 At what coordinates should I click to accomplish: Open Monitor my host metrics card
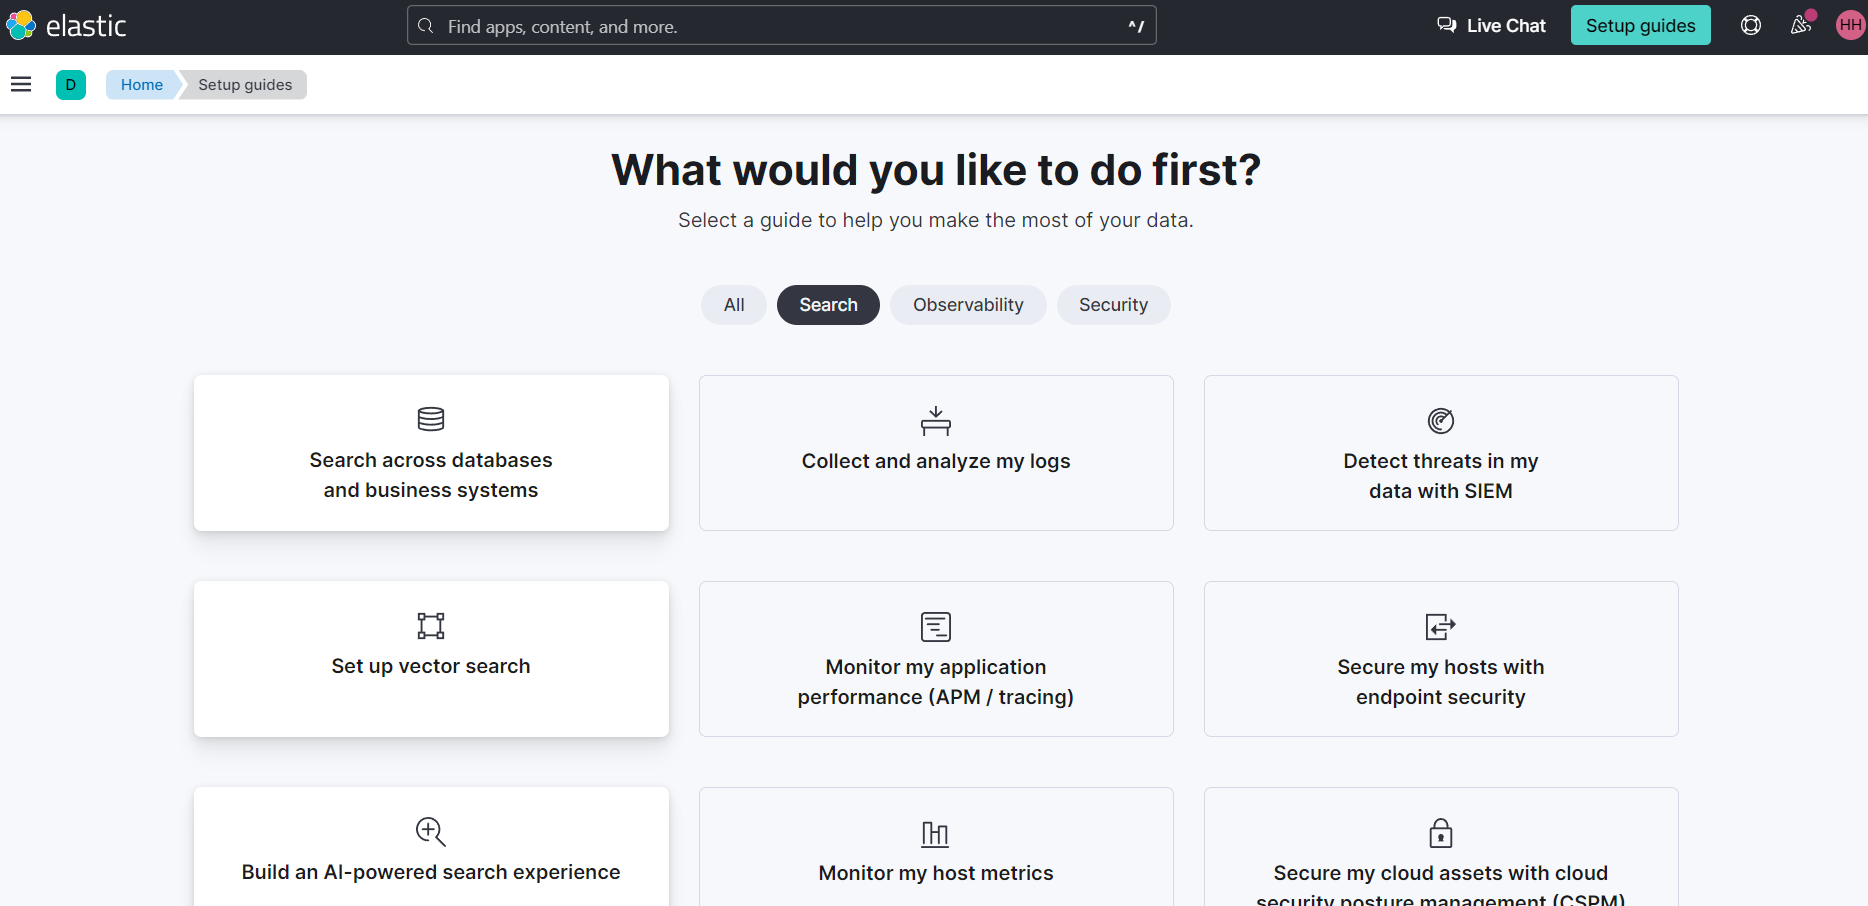pos(936,872)
